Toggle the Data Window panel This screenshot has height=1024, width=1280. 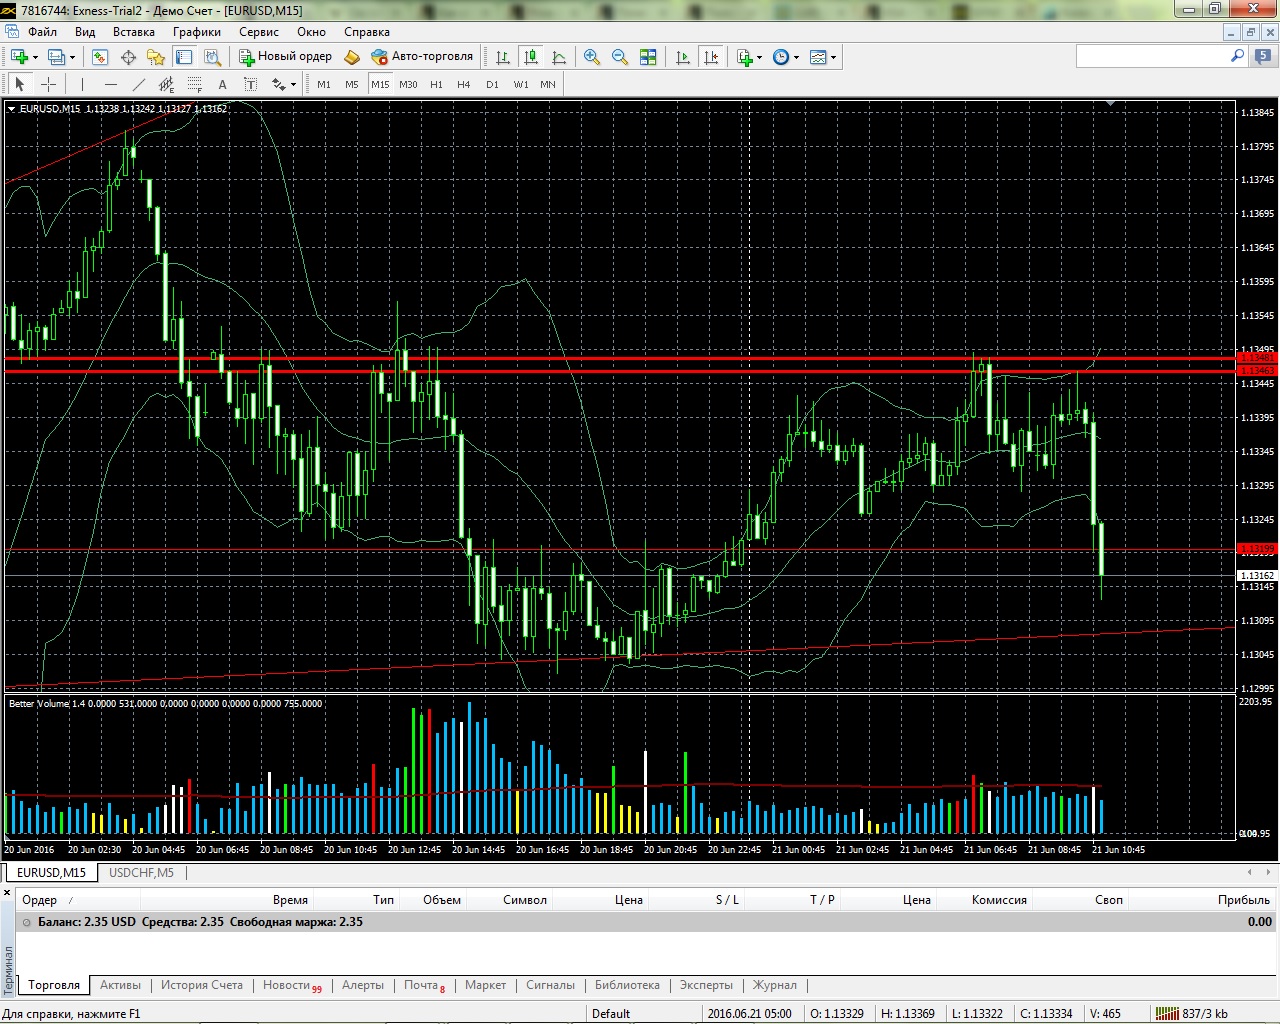coord(128,57)
